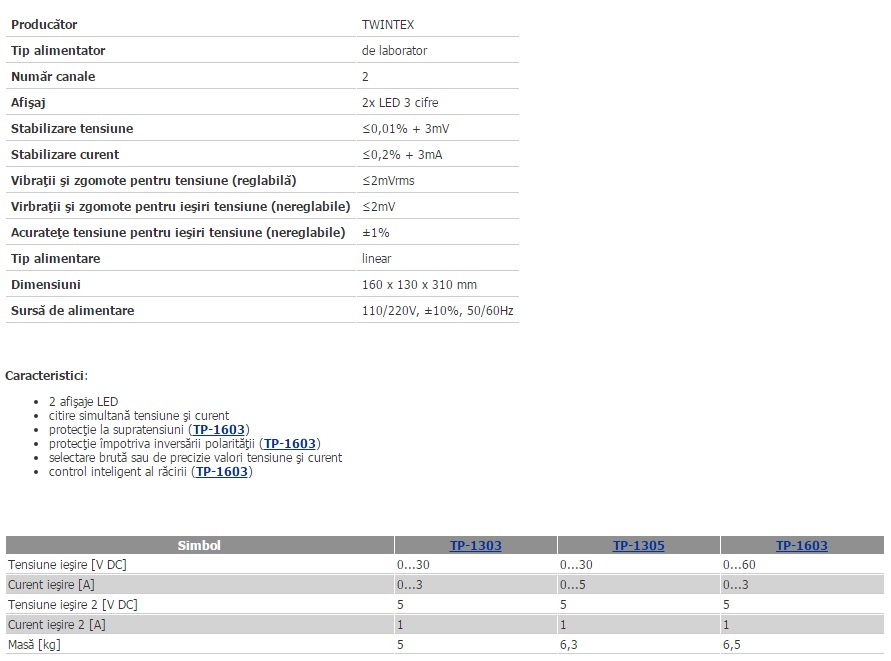This screenshot has height=661, width=891.
Task: Select the '≤2mVrms' value
Action: pyautogui.click(x=388, y=181)
